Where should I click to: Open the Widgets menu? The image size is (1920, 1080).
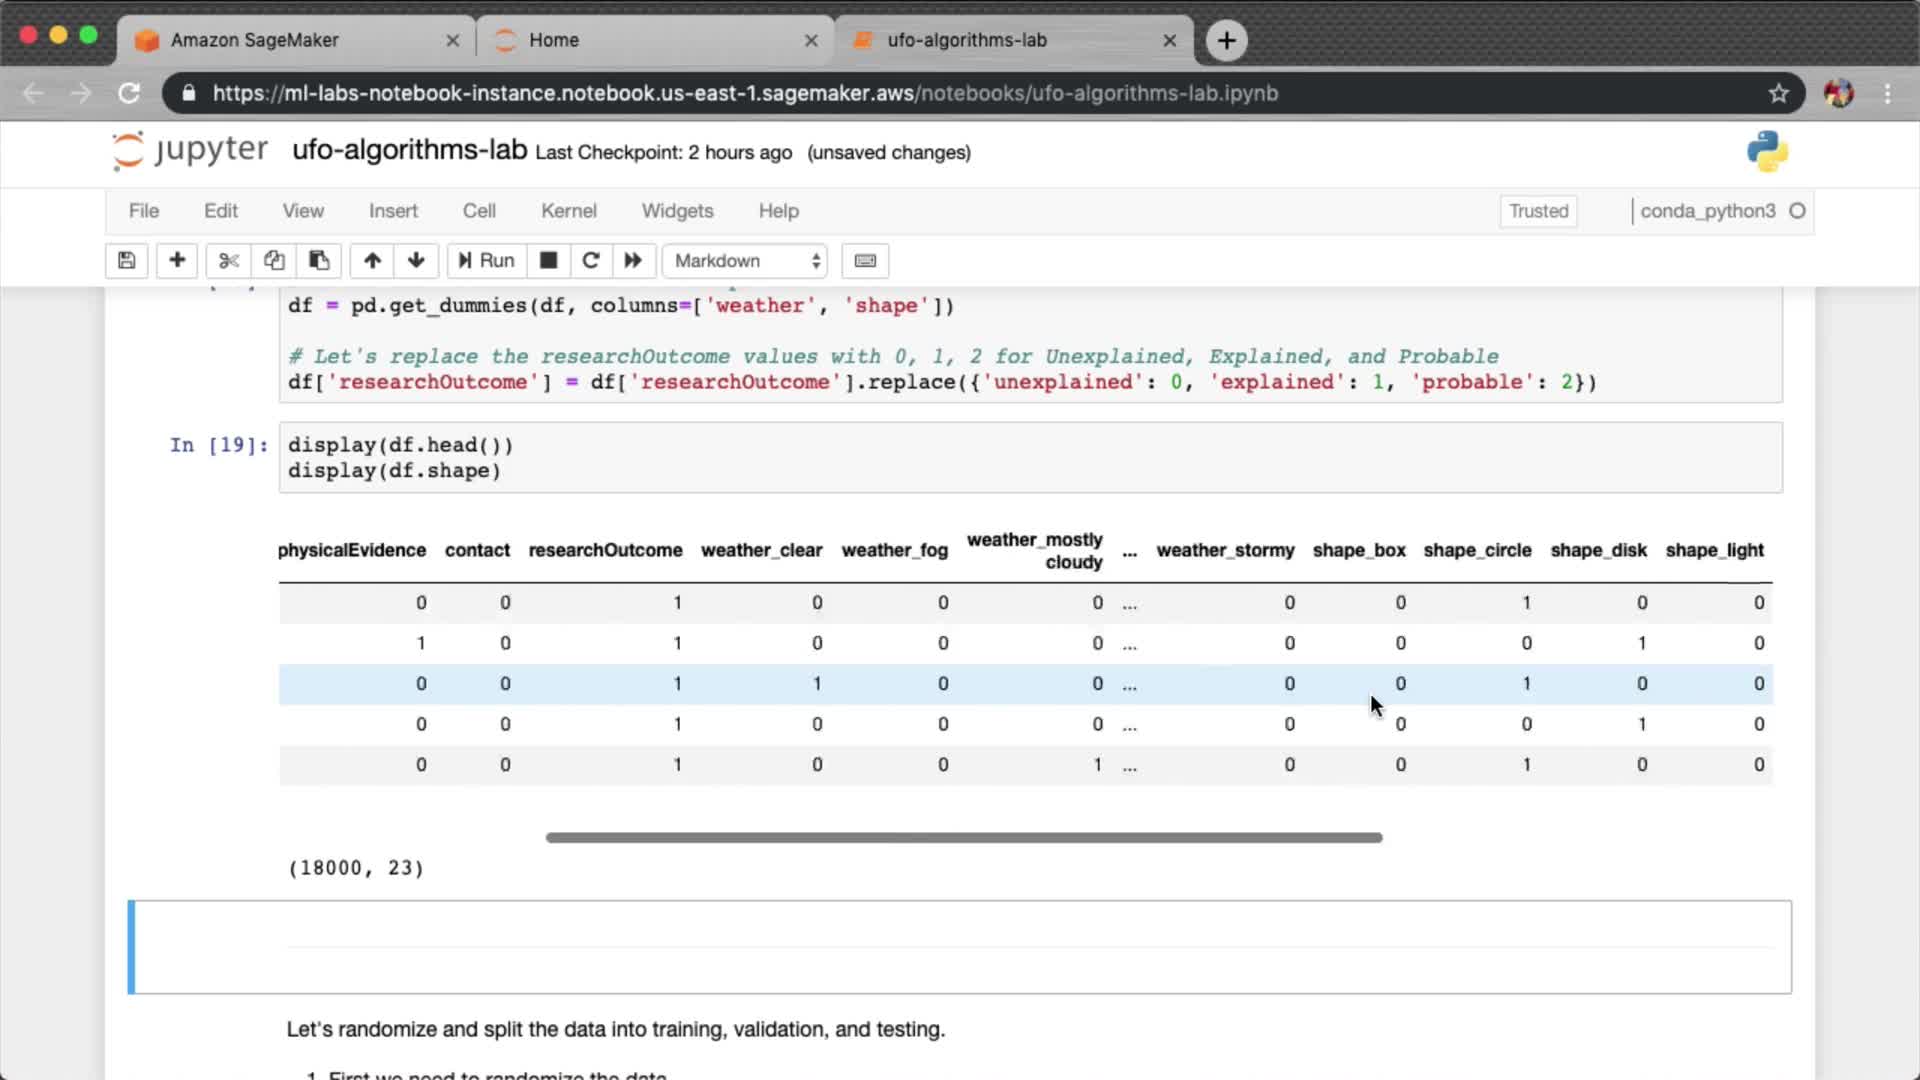pos(677,211)
